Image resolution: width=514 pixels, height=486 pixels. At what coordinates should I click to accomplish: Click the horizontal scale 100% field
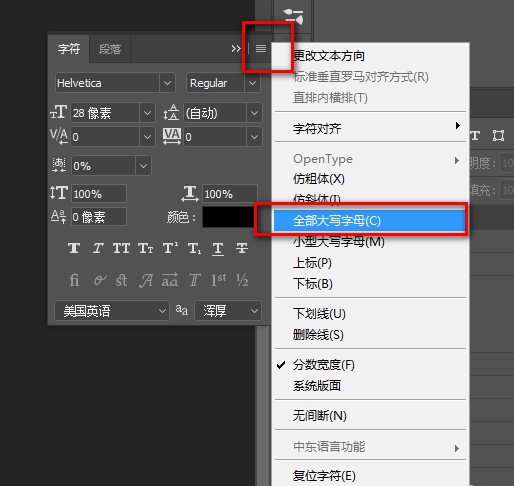click(230, 193)
